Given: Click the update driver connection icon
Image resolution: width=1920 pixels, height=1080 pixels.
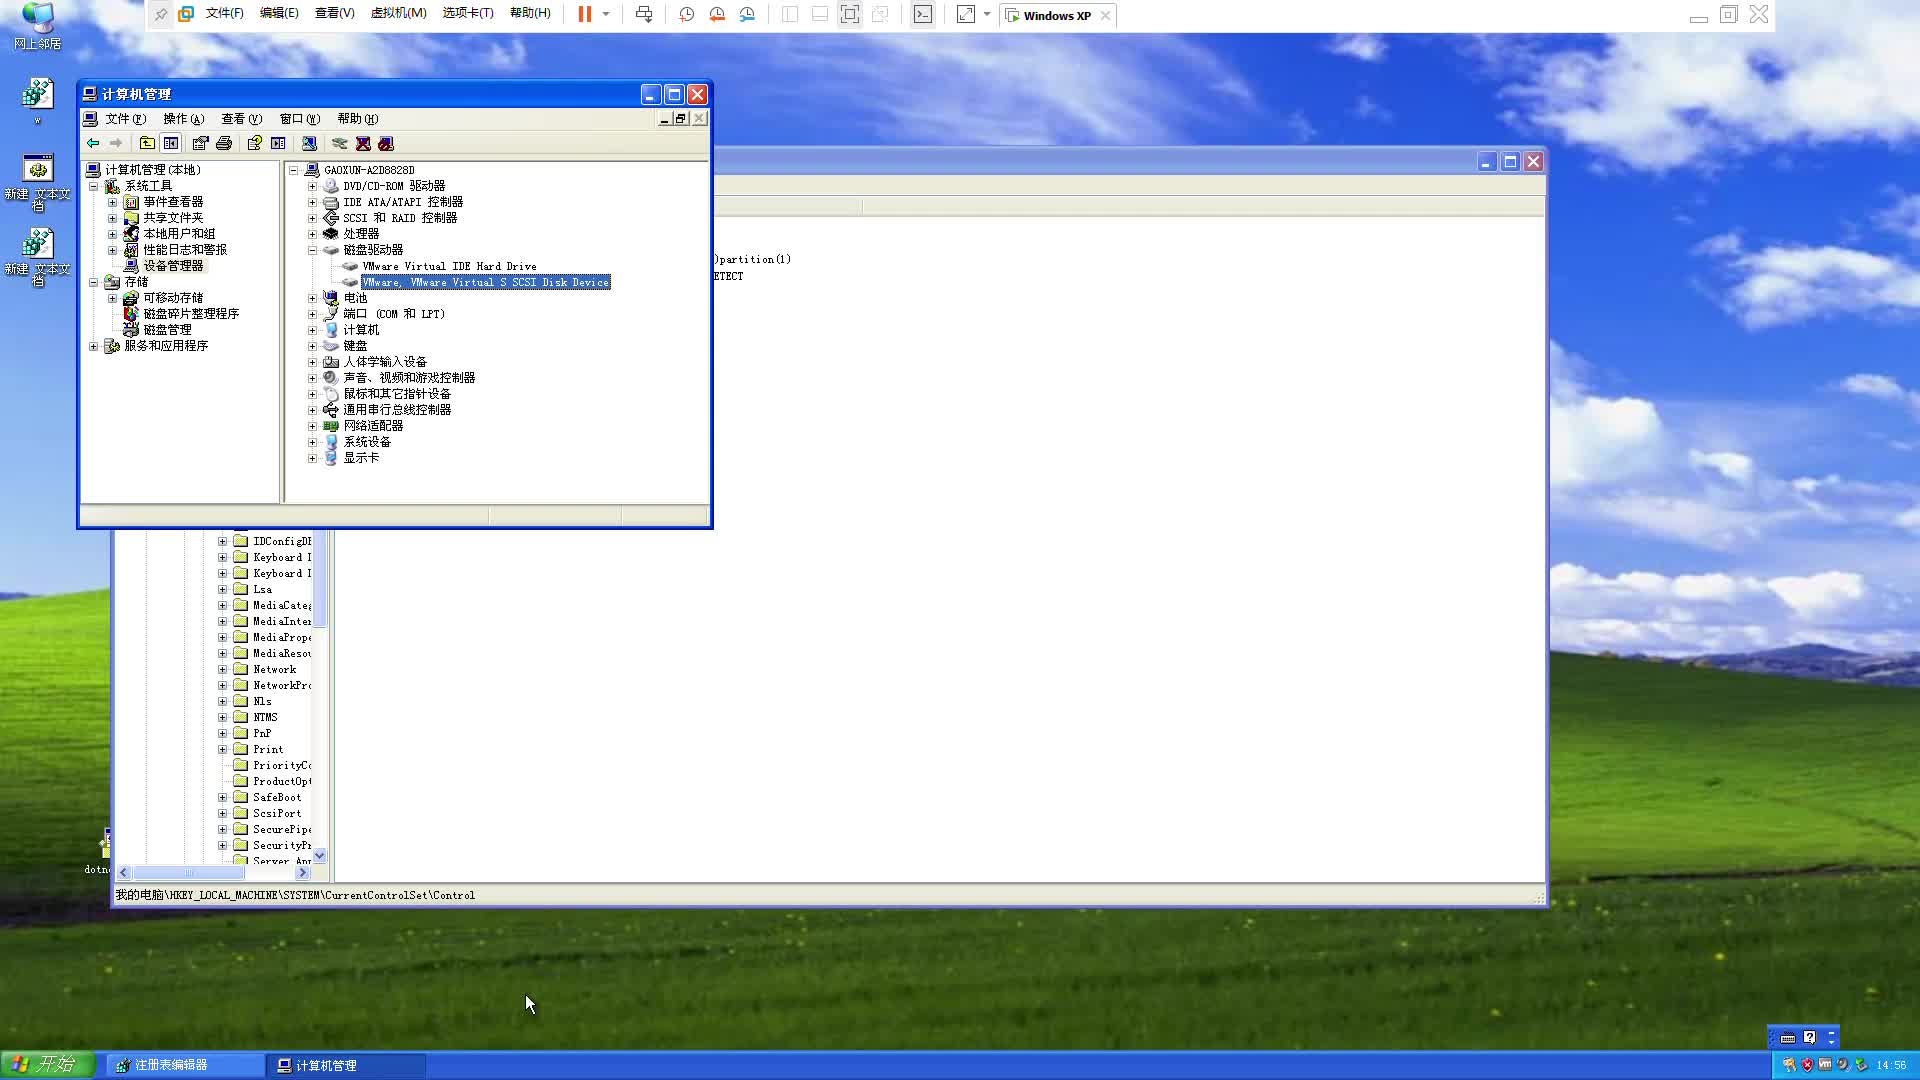Looking at the screenshot, I should 340,143.
